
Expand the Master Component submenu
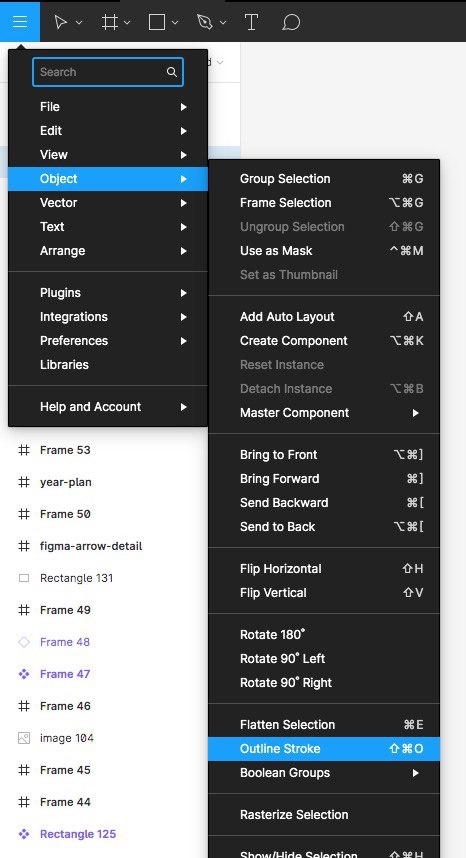coord(324,413)
